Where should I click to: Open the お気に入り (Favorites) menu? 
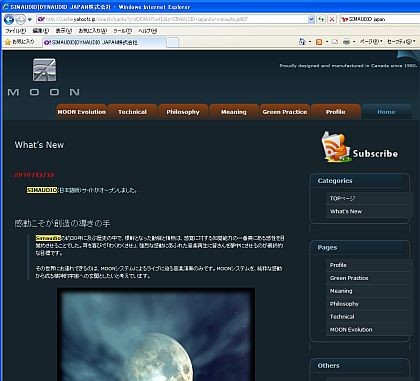(93, 31)
